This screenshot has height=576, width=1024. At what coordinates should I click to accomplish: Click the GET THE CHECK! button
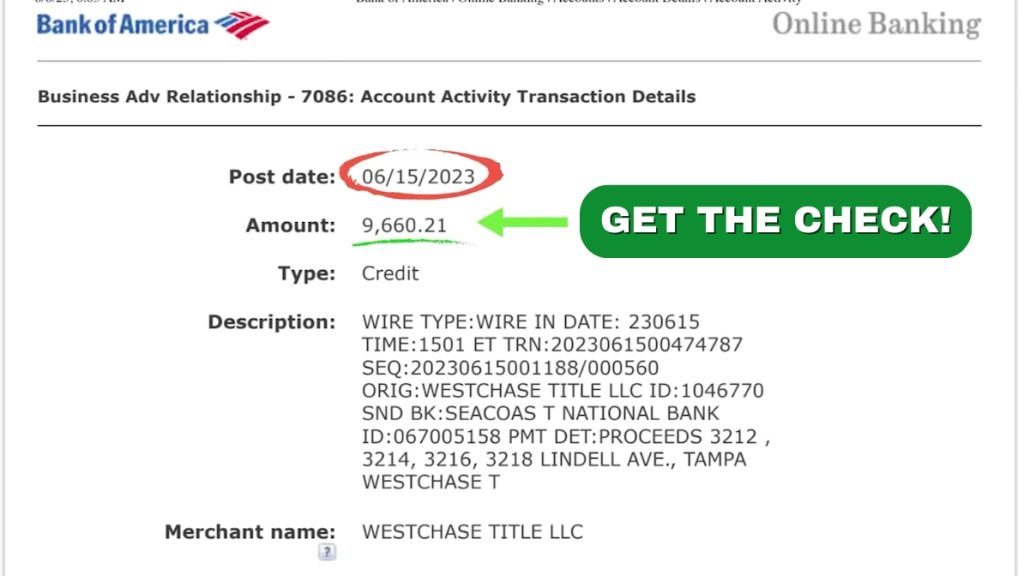click(x=775, y=221)
